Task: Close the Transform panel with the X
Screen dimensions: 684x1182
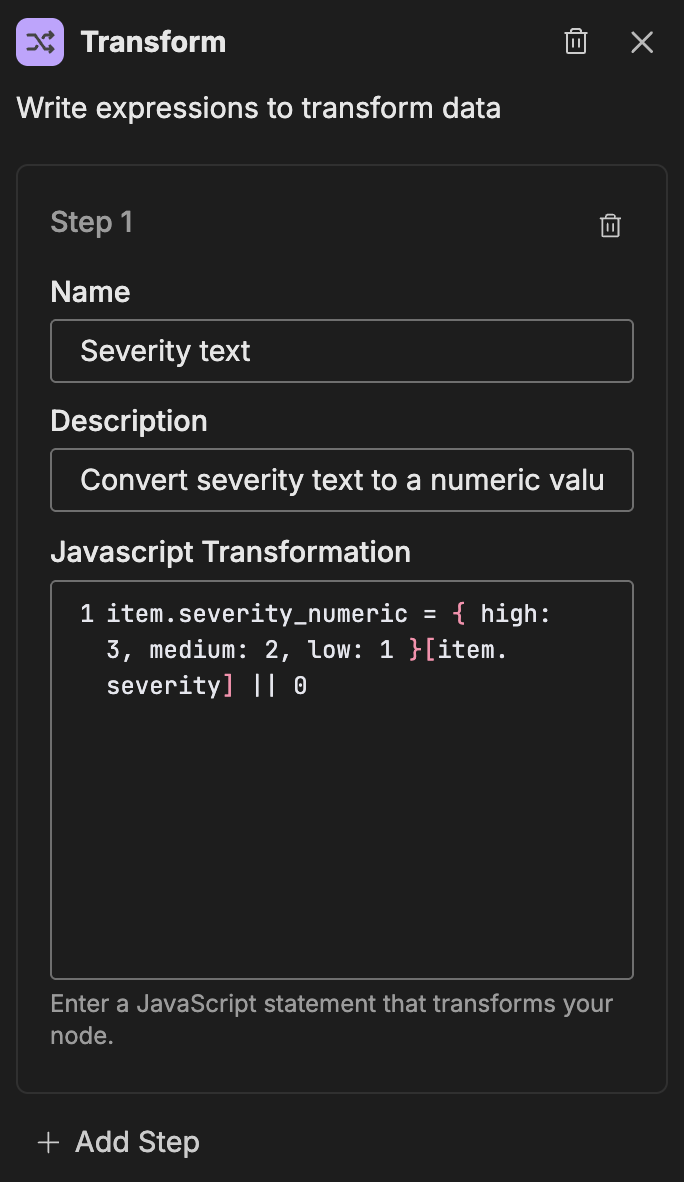Action: pyautogui.click(x=641, y=42)
